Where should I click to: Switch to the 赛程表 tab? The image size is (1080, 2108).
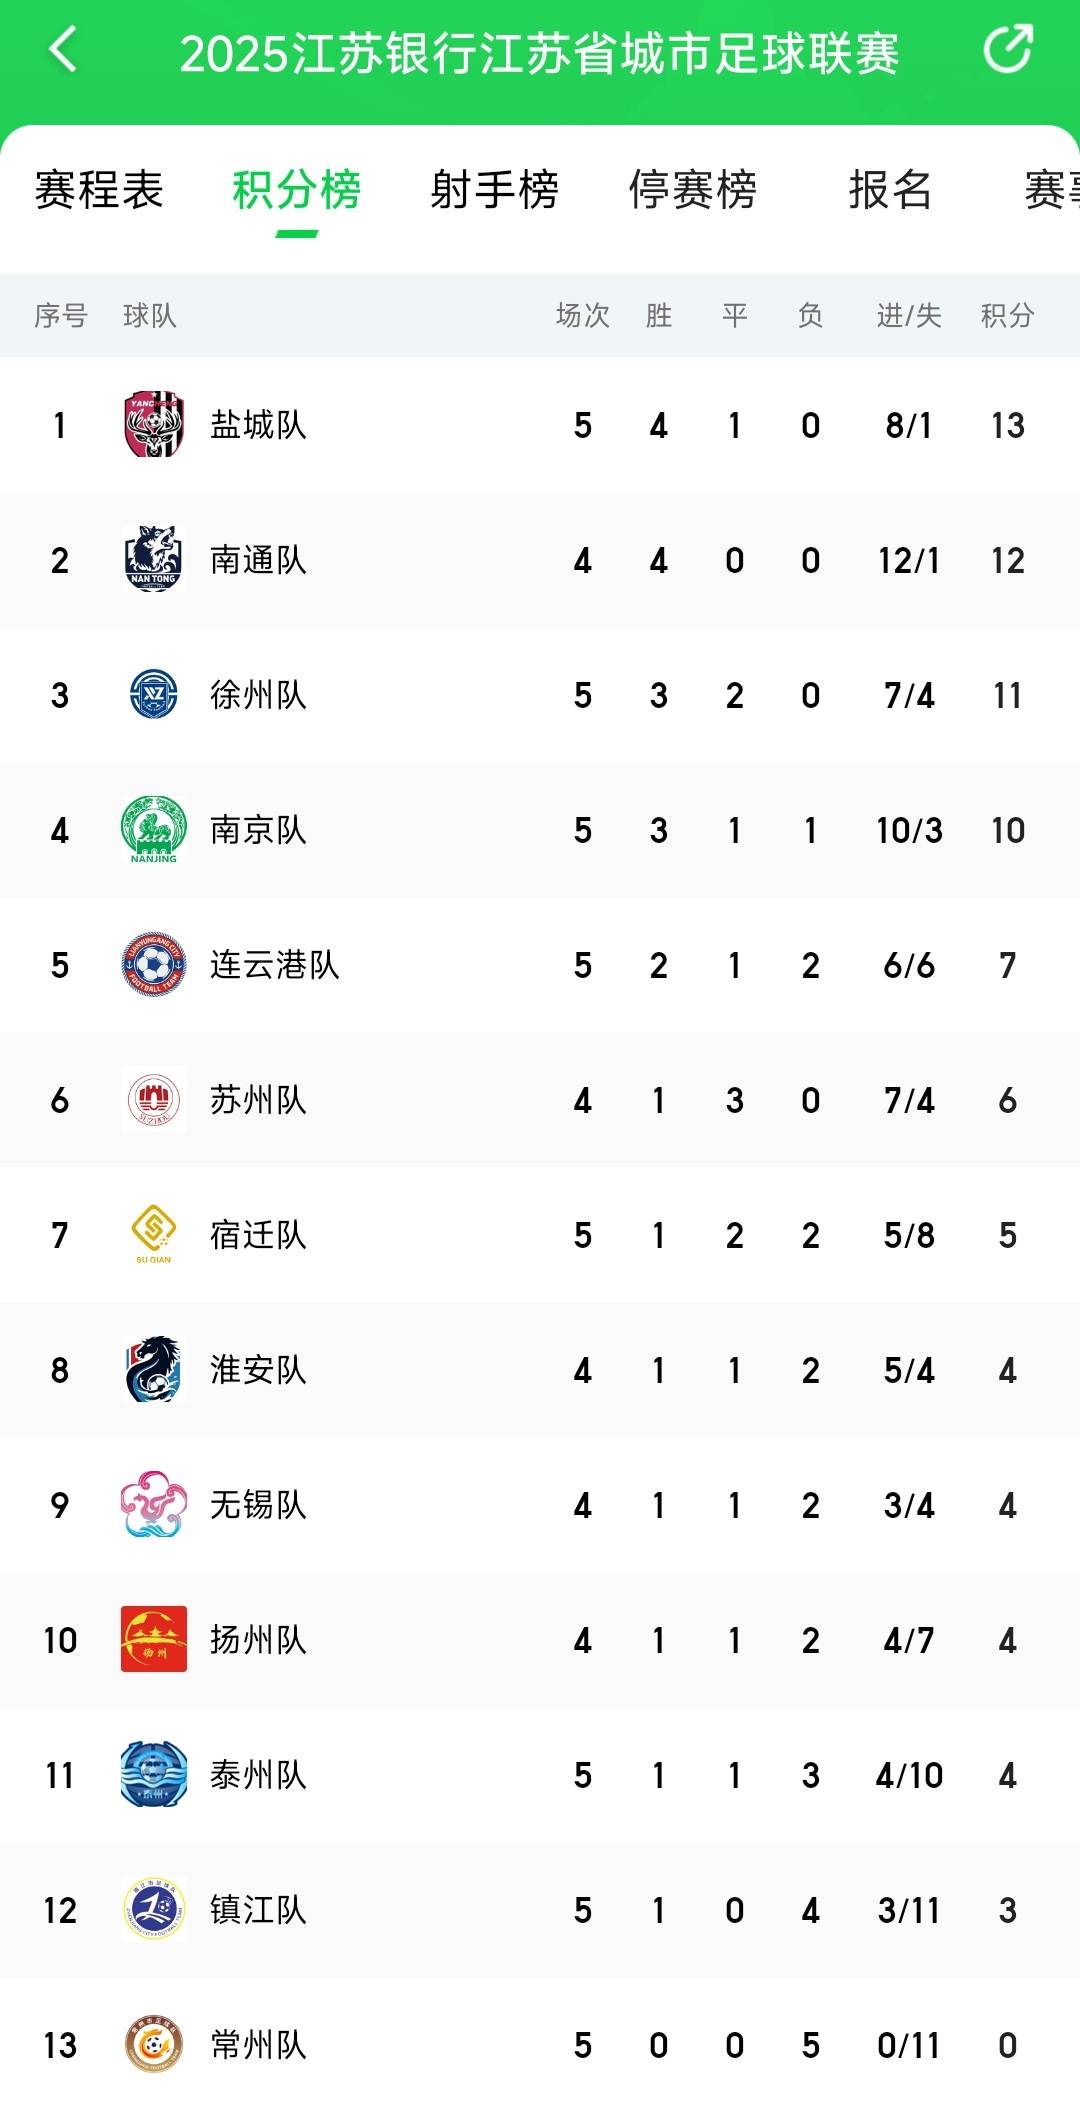coord(99,190)
